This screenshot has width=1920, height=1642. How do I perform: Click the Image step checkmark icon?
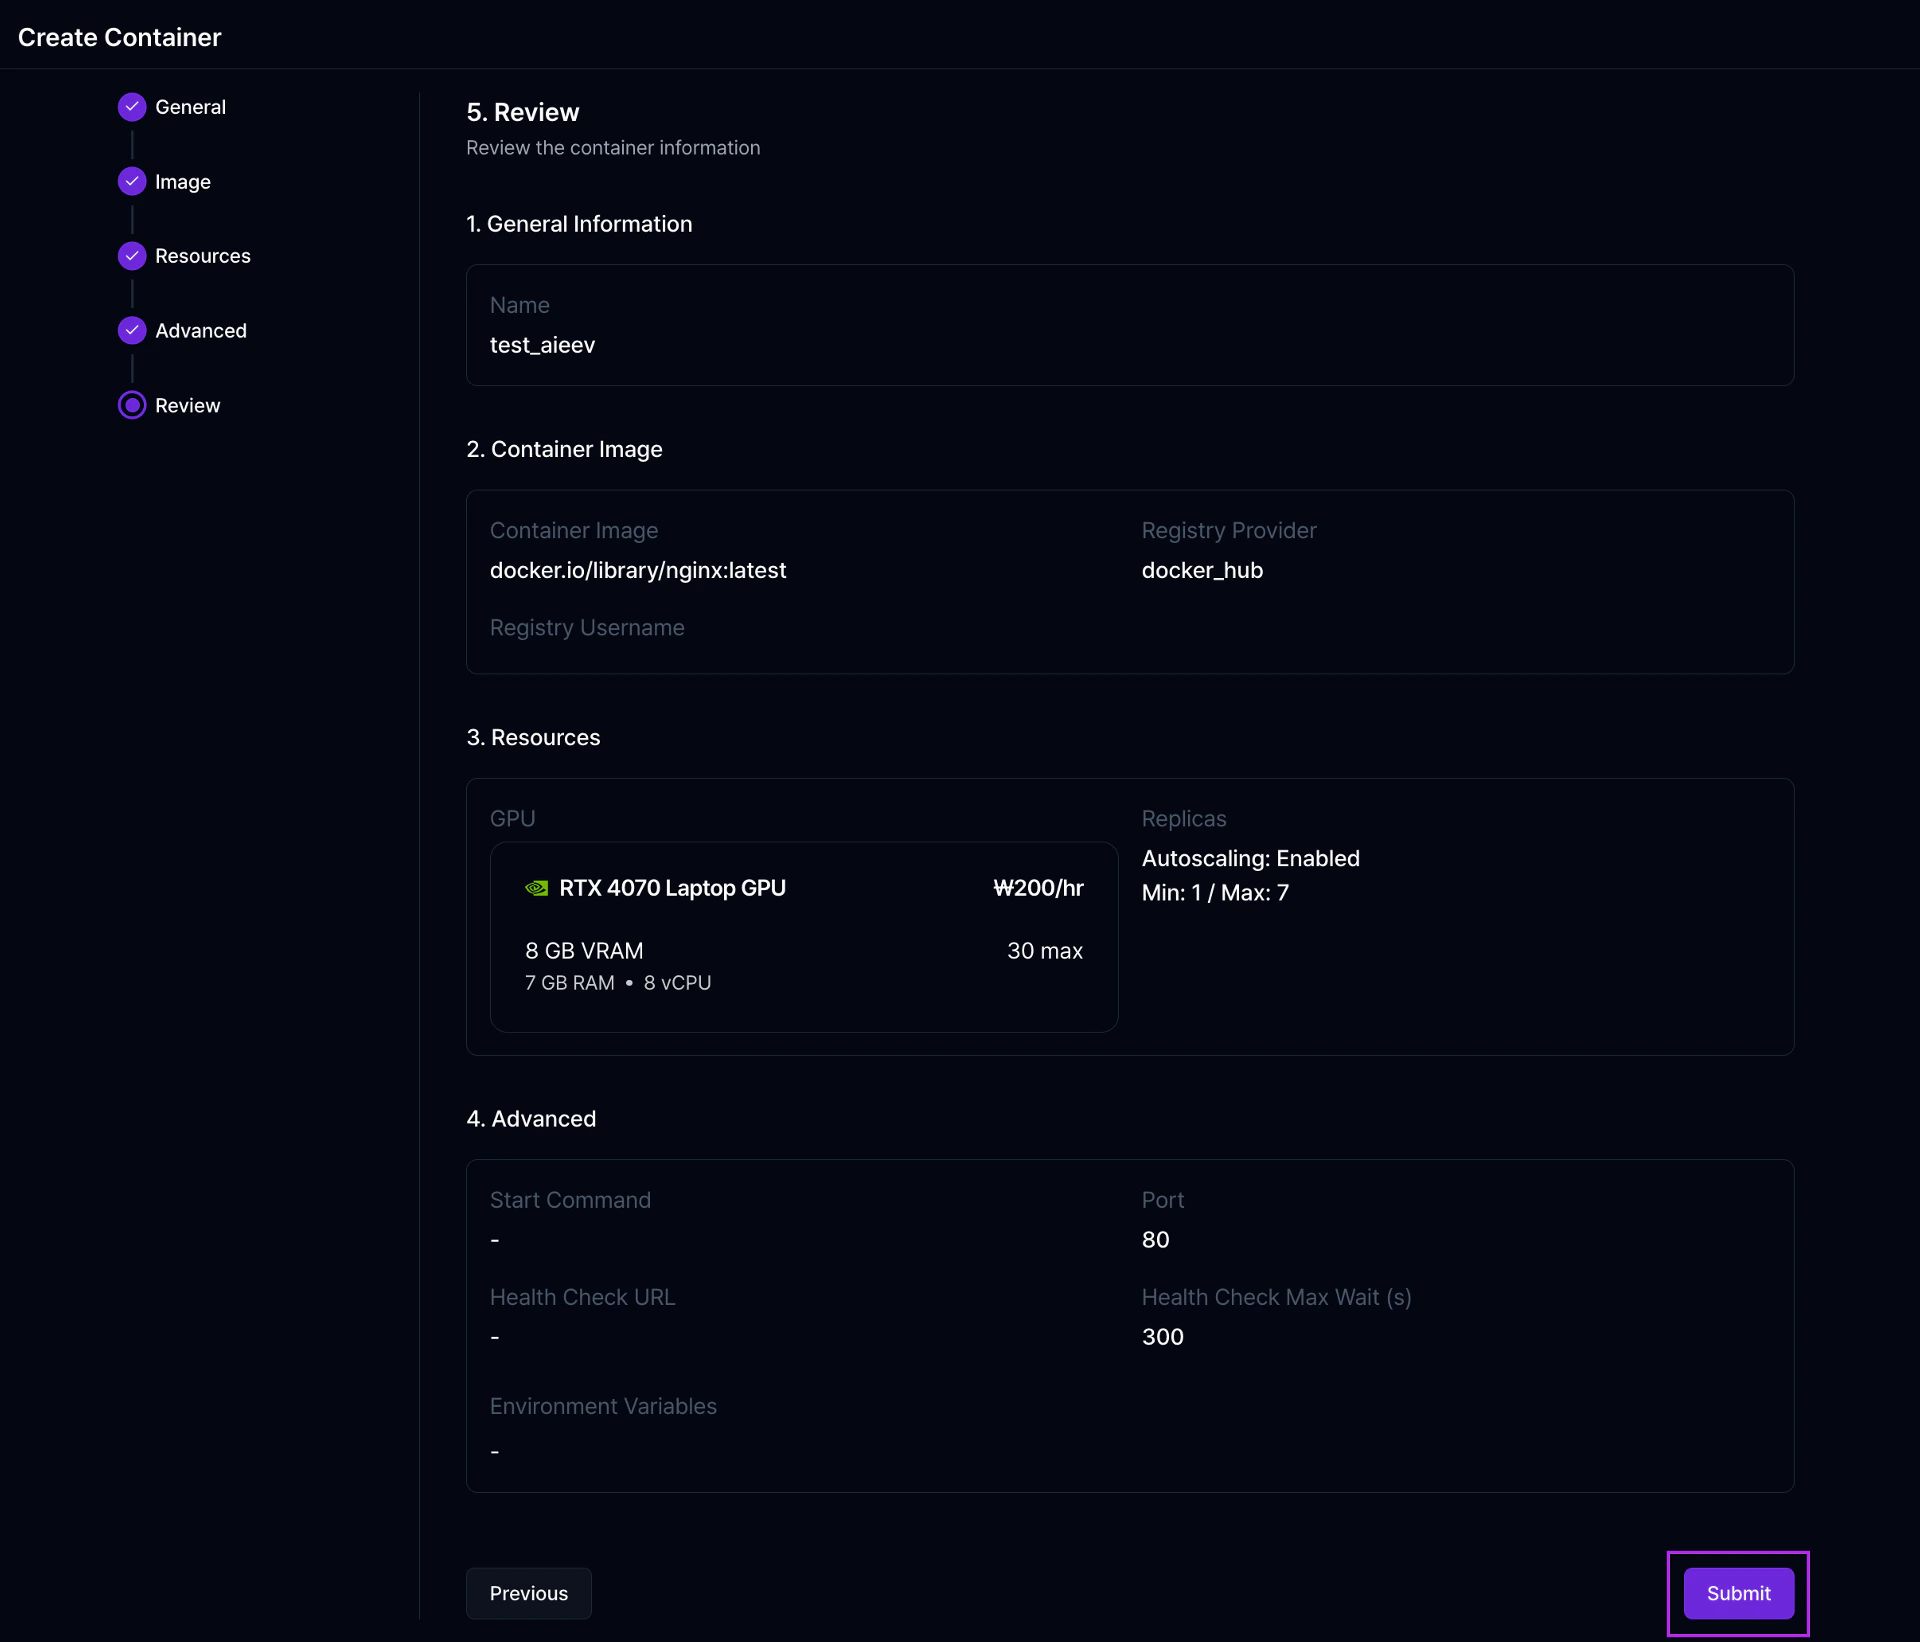131,181
